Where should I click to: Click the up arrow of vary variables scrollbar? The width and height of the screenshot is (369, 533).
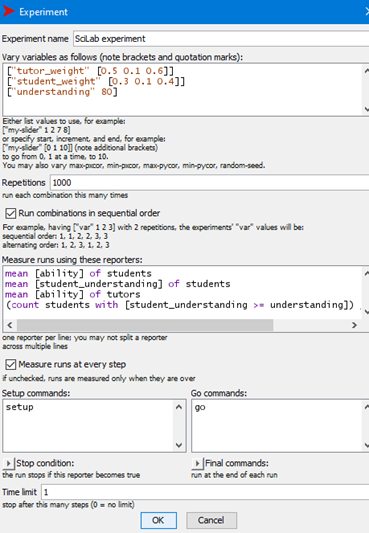coord(366,71)
